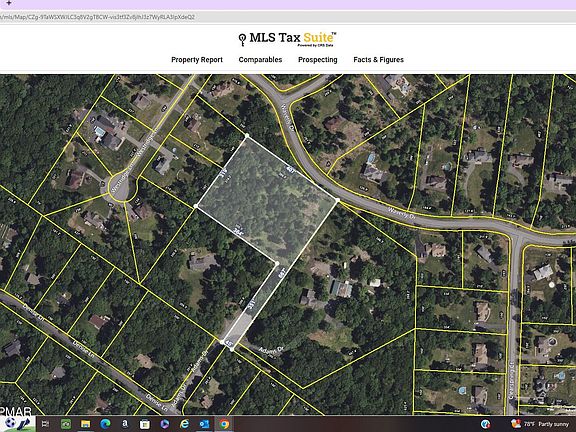Open the Amazon taskbar icon
The image size is (576, 432).
pyautogui.click(x=125, y=424)
